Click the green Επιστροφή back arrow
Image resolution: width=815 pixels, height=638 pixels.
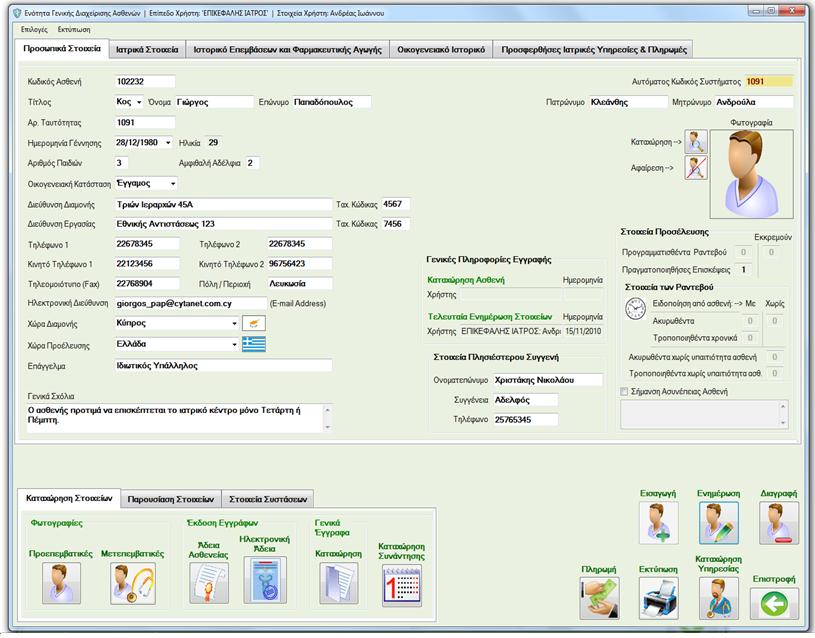pos(778,603)
